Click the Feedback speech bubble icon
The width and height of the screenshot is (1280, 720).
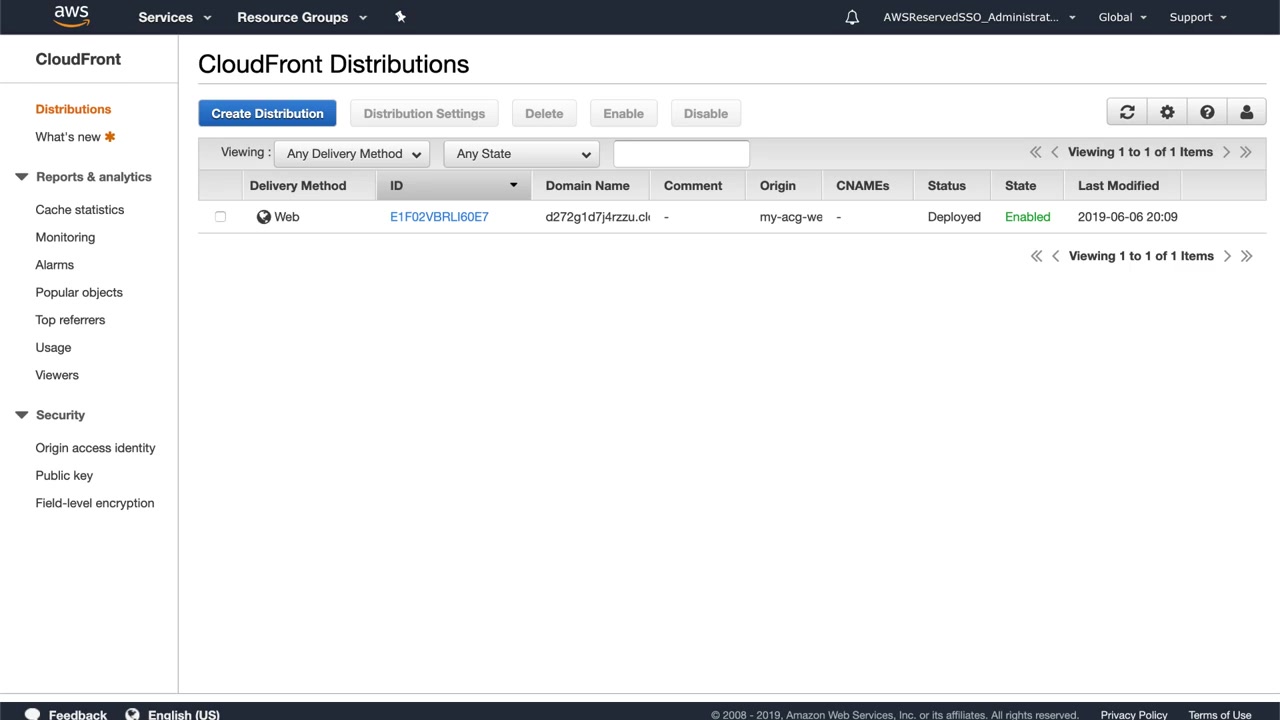tap(32, 714)
